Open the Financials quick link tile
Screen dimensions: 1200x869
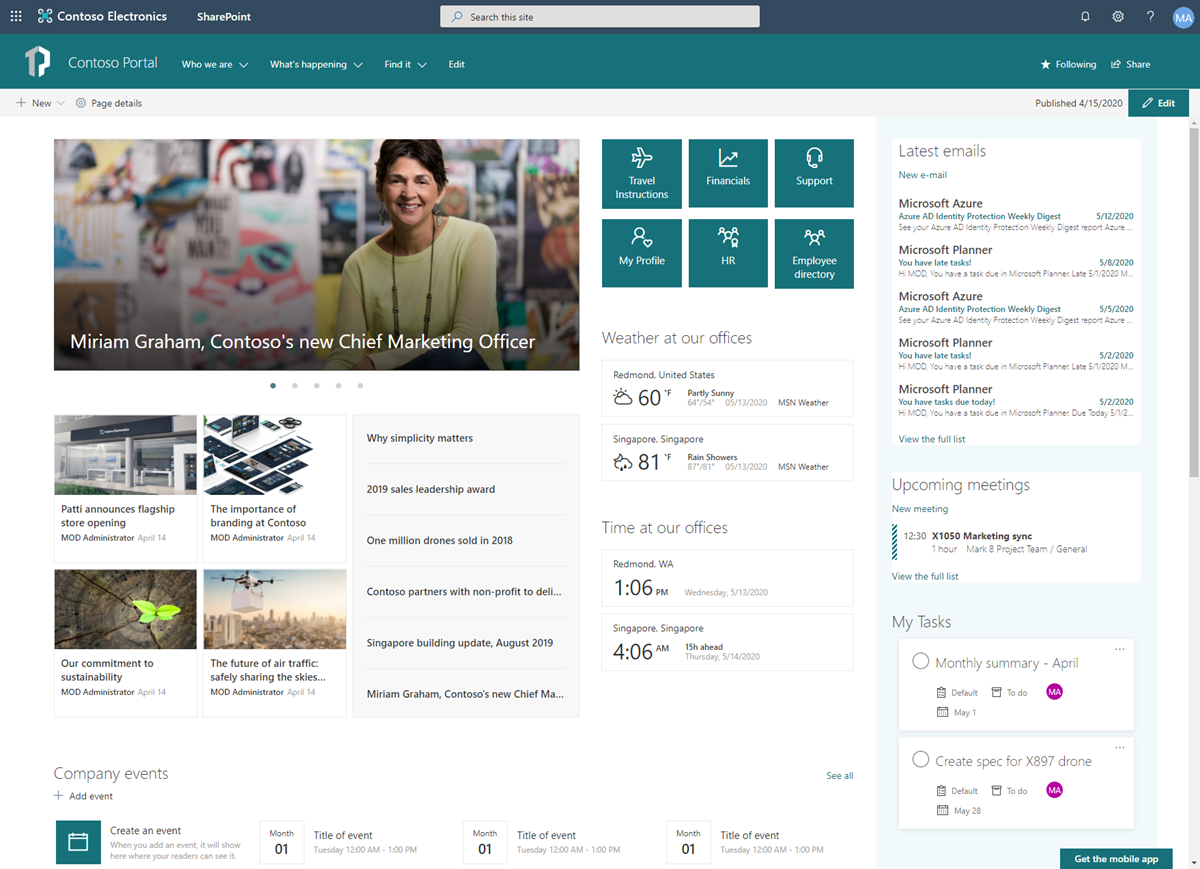coord(728,174)
